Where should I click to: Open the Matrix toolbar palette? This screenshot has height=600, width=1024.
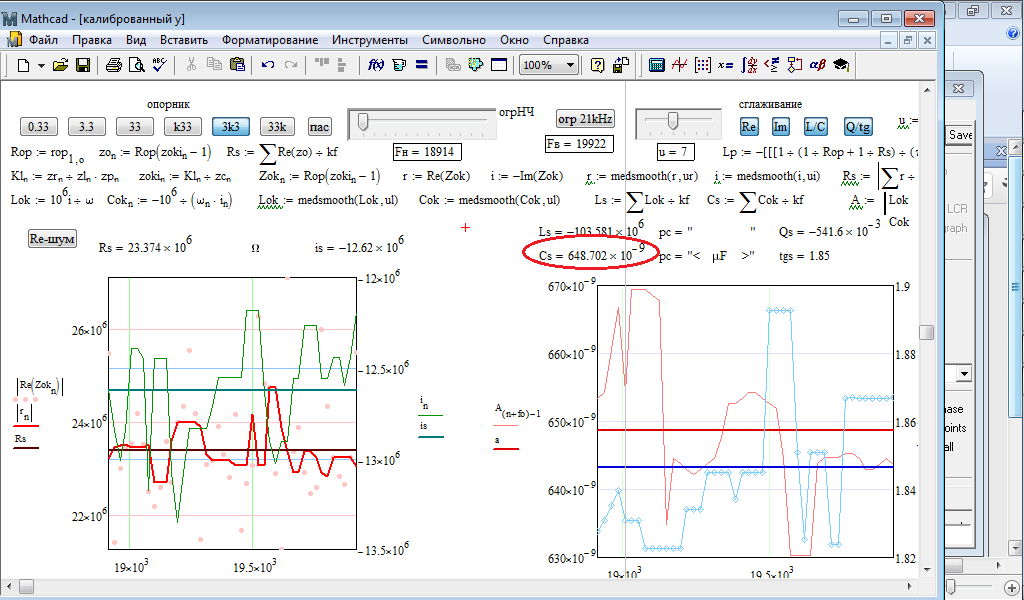point(702,65)
